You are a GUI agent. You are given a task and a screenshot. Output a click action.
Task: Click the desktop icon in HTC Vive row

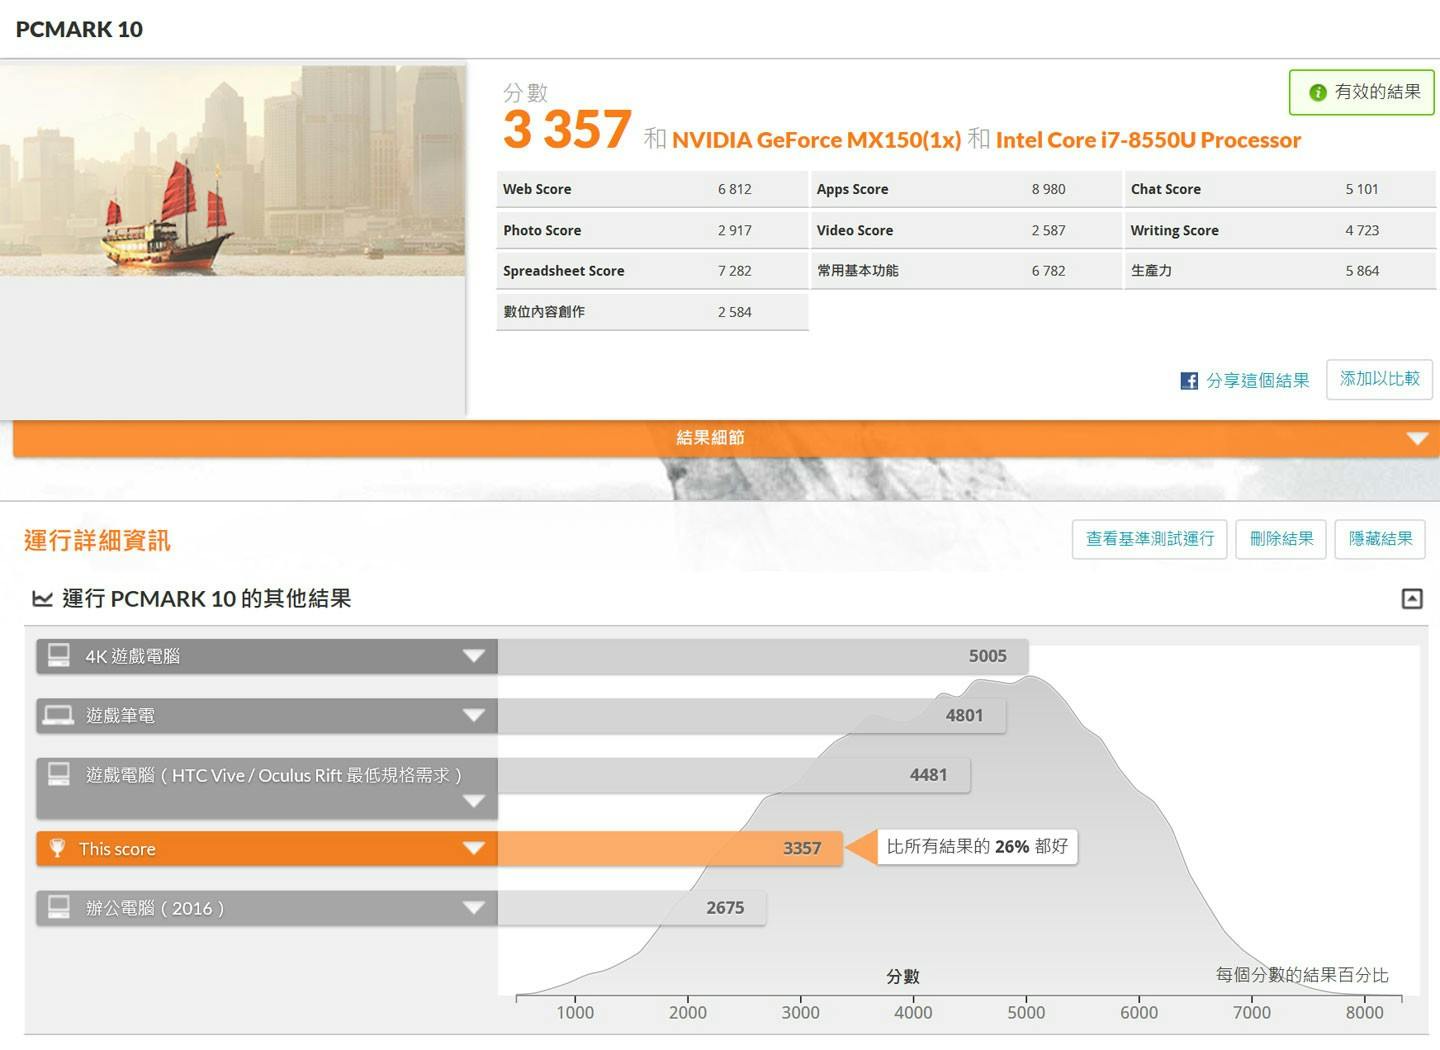59,775
